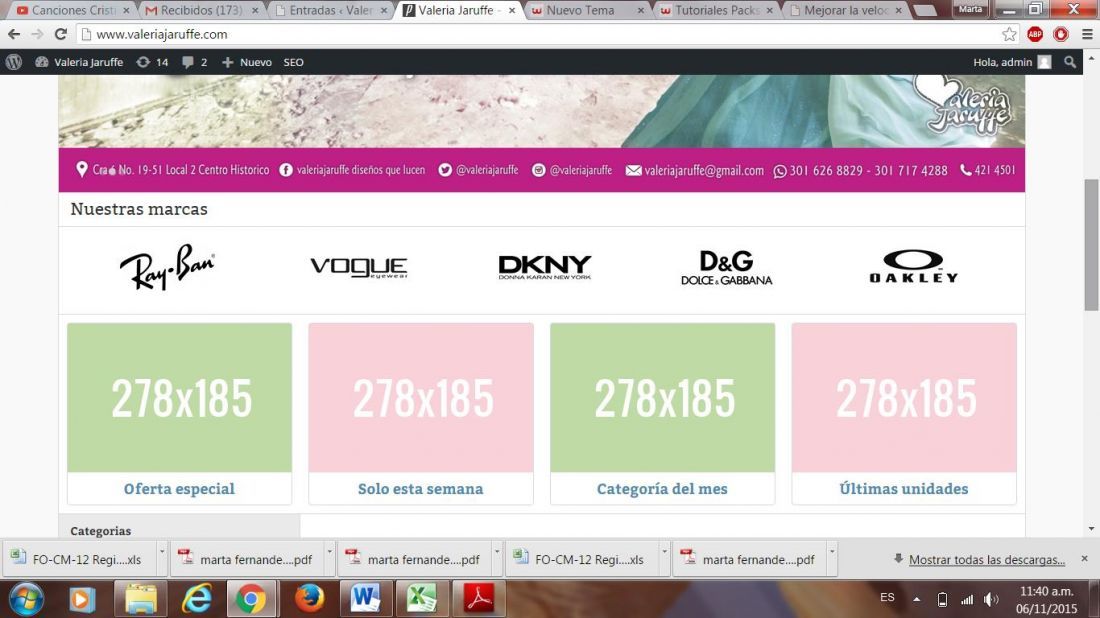Click the Vogue eyewear brand logo
The width and height of the screenshot is (1100, 618).
point(358,267)
